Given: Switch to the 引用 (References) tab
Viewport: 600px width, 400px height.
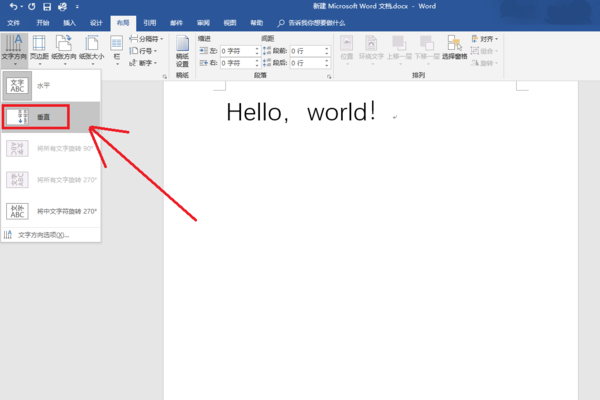Looking at the screenshot, I should (149, 21).
